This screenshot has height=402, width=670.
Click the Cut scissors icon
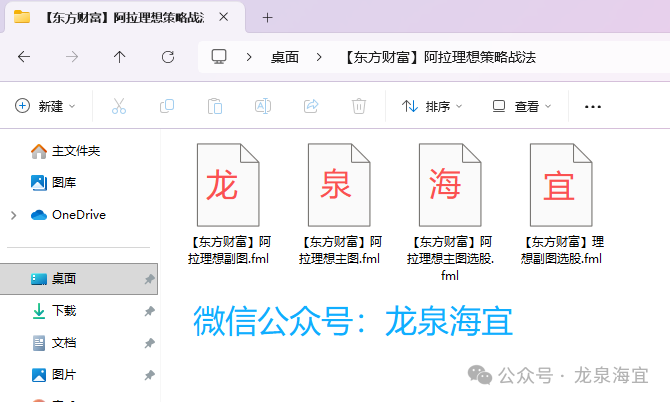coord(119,106)
